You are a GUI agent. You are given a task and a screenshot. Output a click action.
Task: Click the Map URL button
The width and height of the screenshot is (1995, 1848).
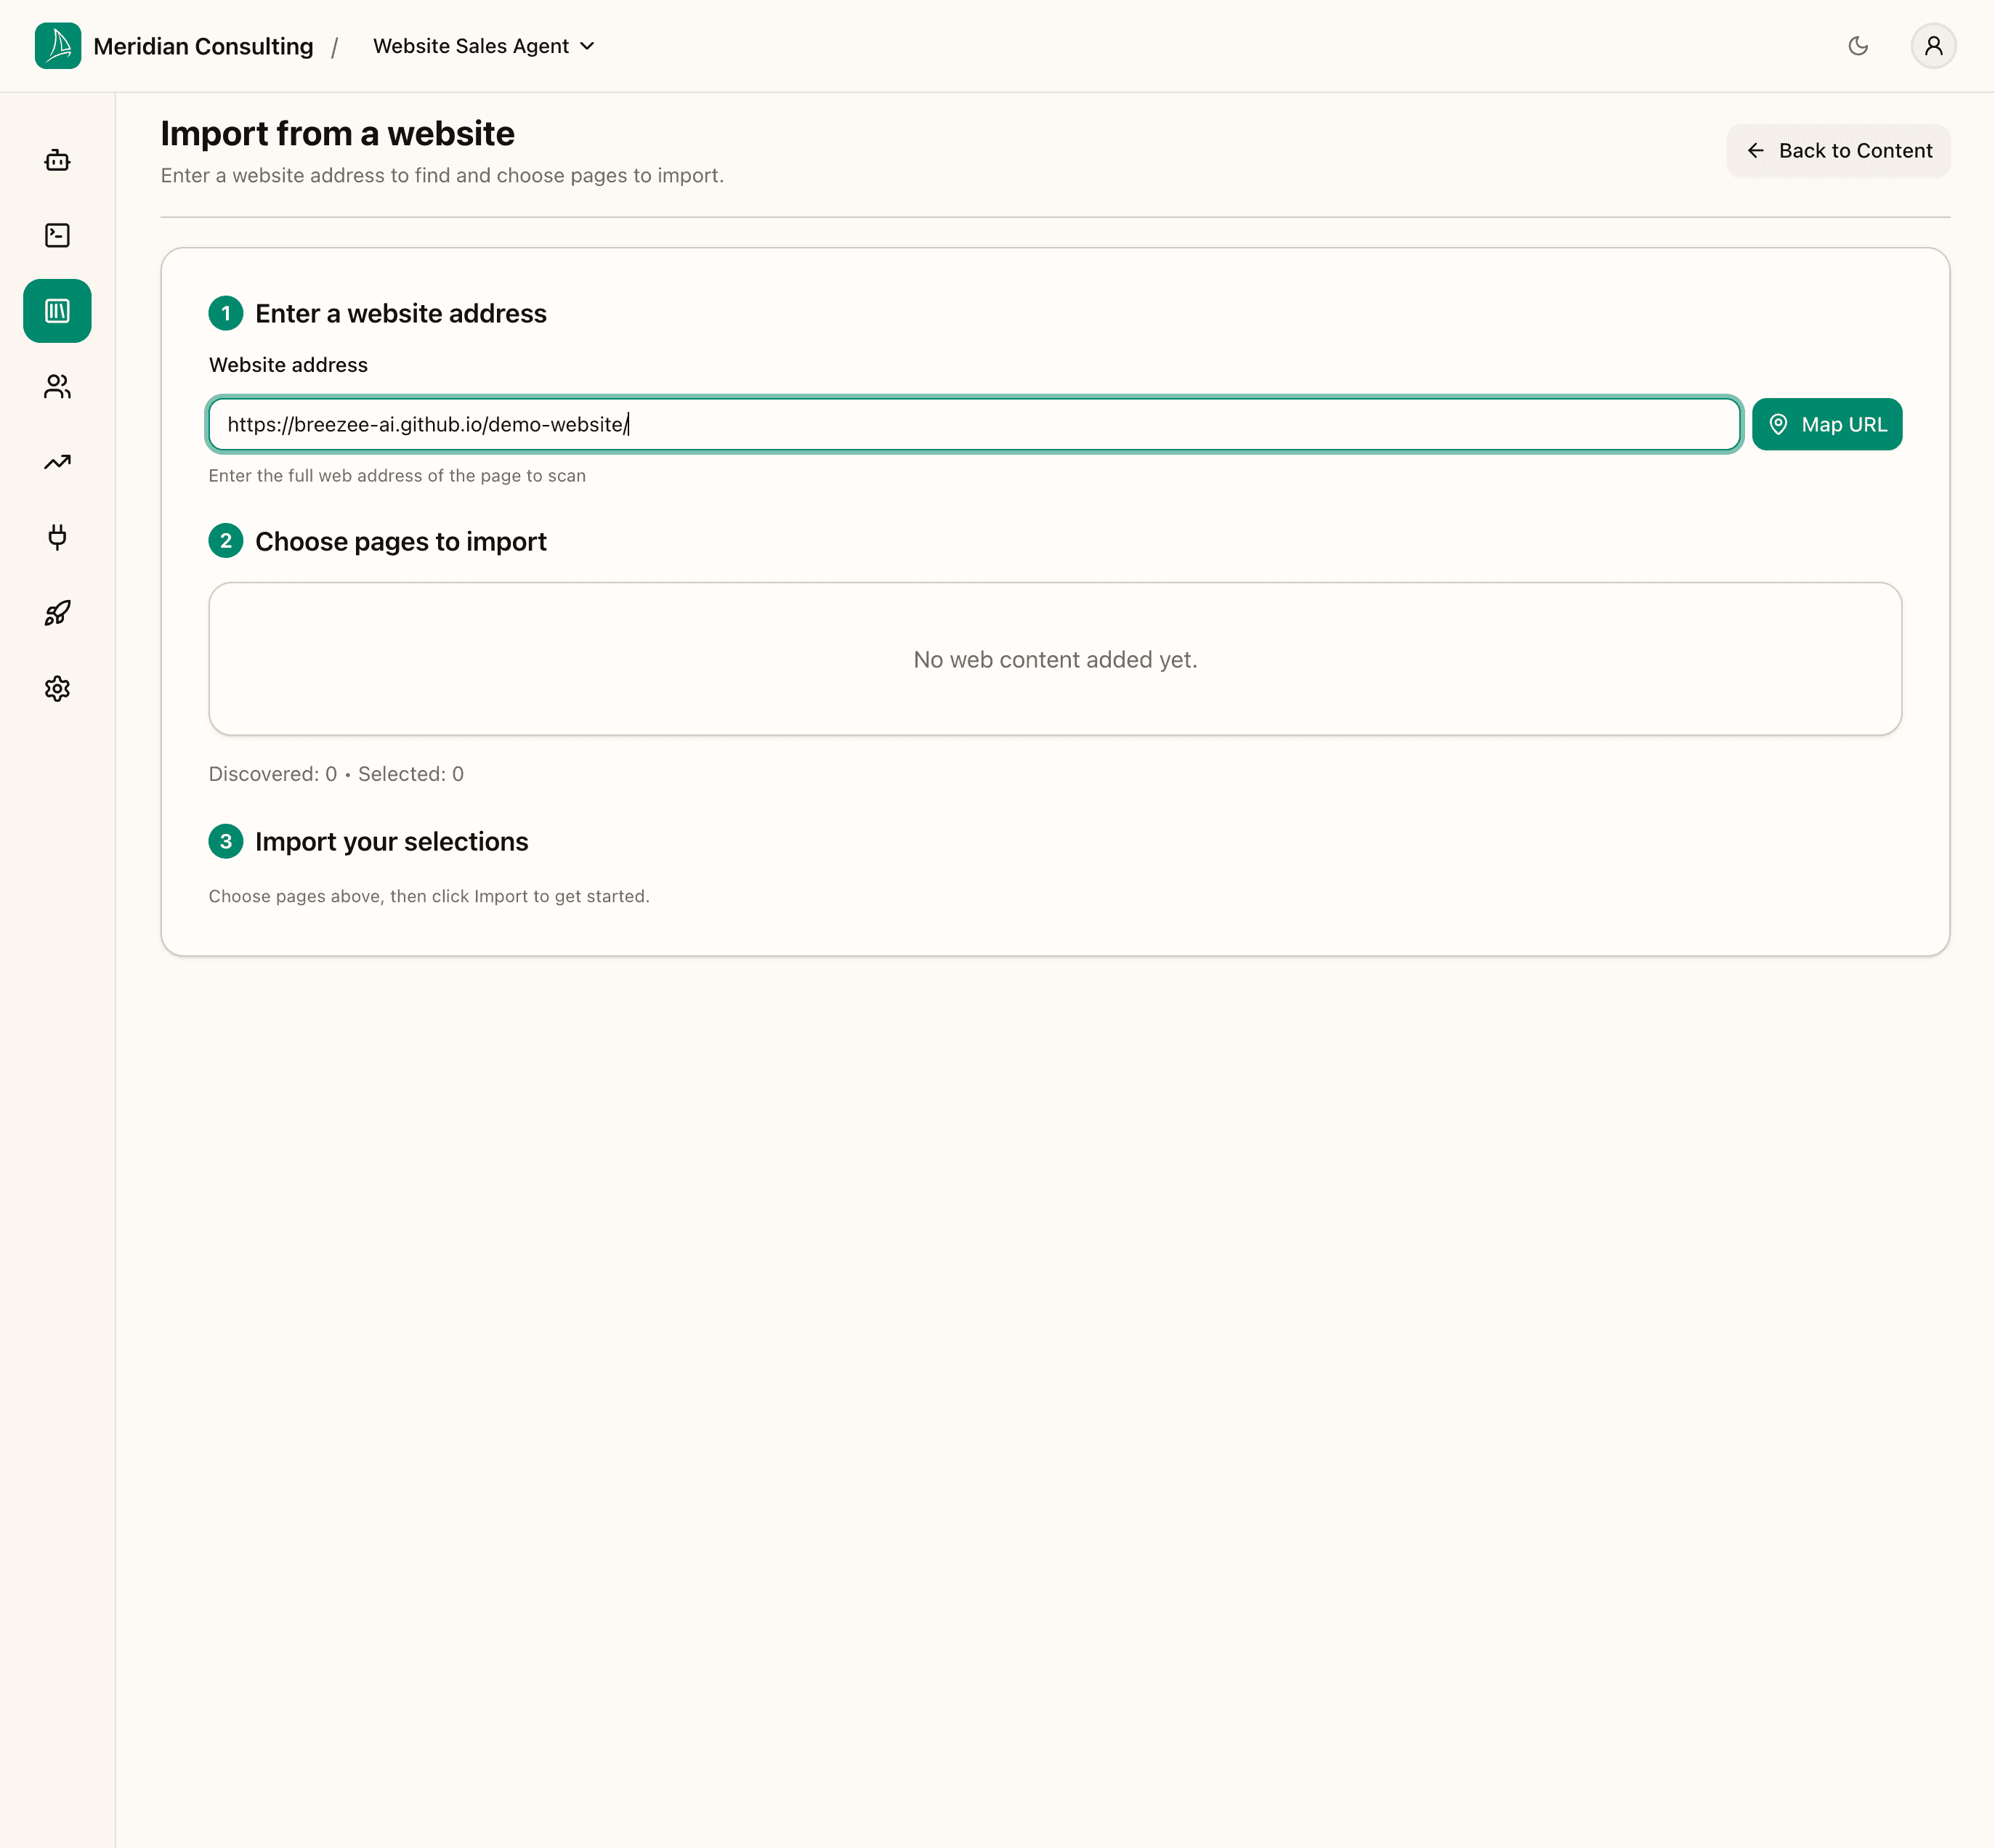[1826, 424]
